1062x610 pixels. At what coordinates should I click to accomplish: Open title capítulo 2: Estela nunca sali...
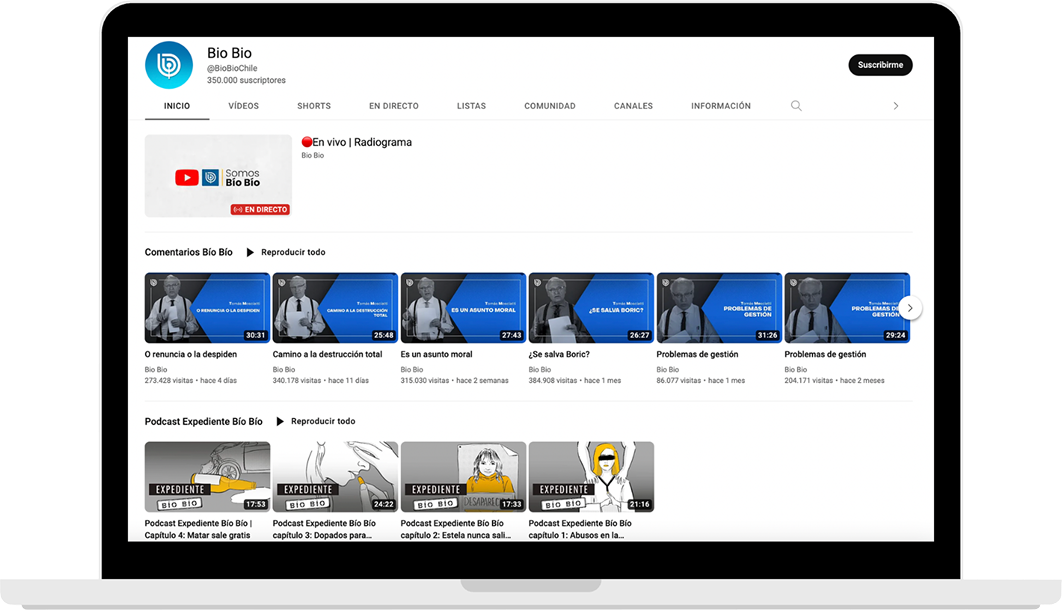(456, 529)
